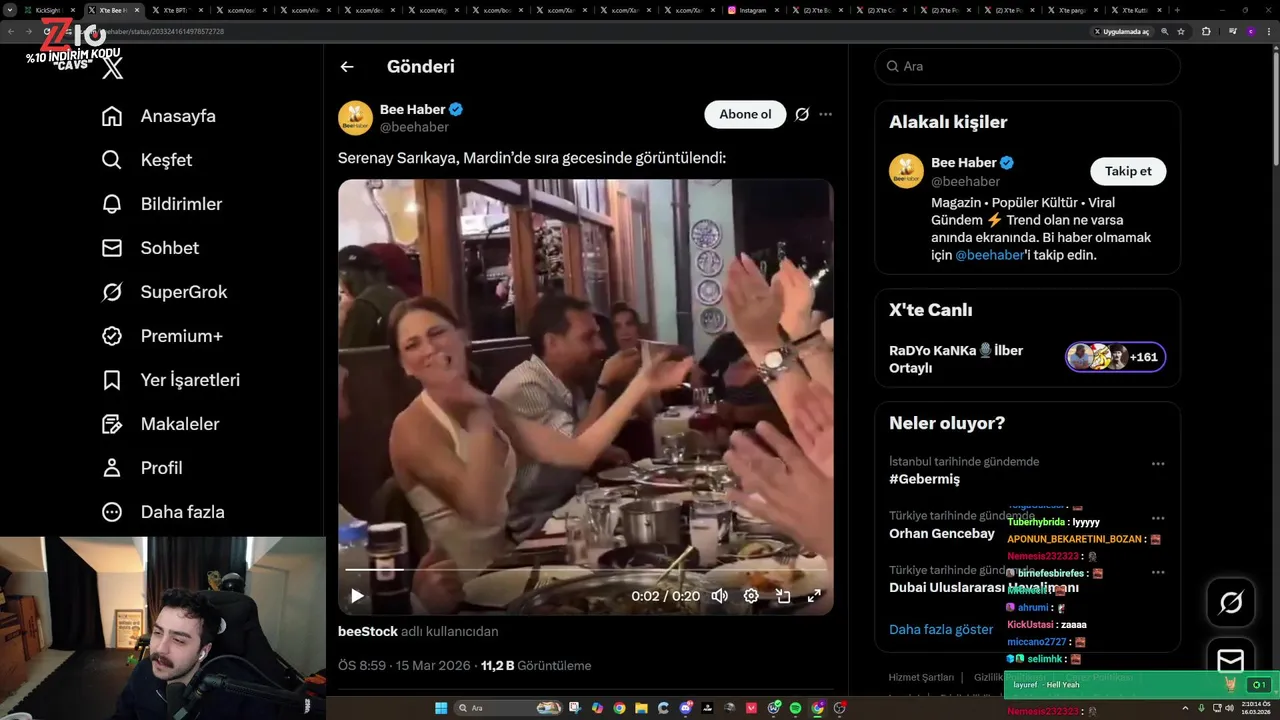Open floating messages envelope button
Viewport: 1280px width, 720px height.
(1231, 661)
